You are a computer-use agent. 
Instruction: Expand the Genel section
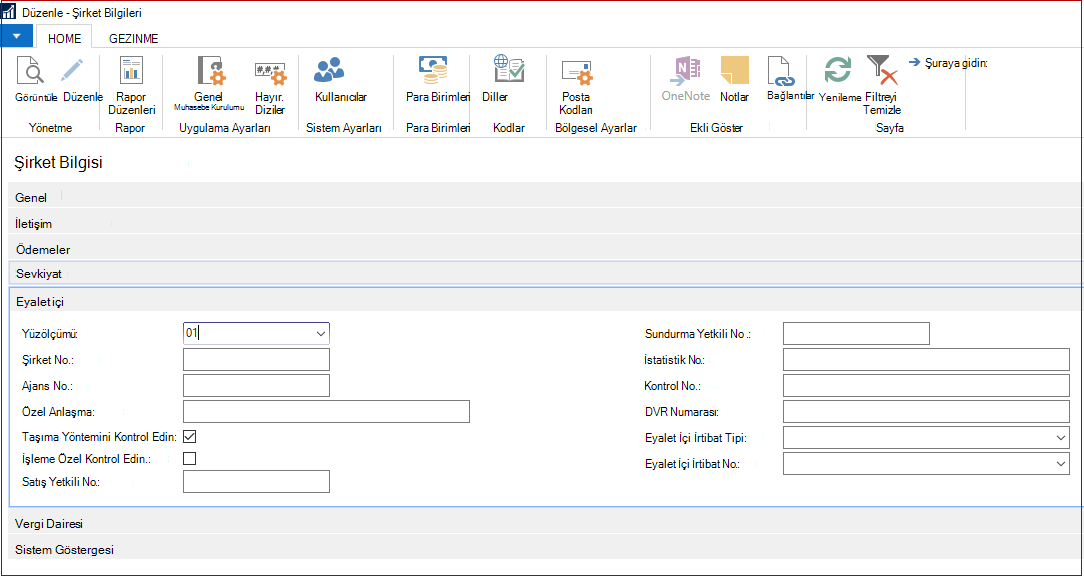coord(546,197)
